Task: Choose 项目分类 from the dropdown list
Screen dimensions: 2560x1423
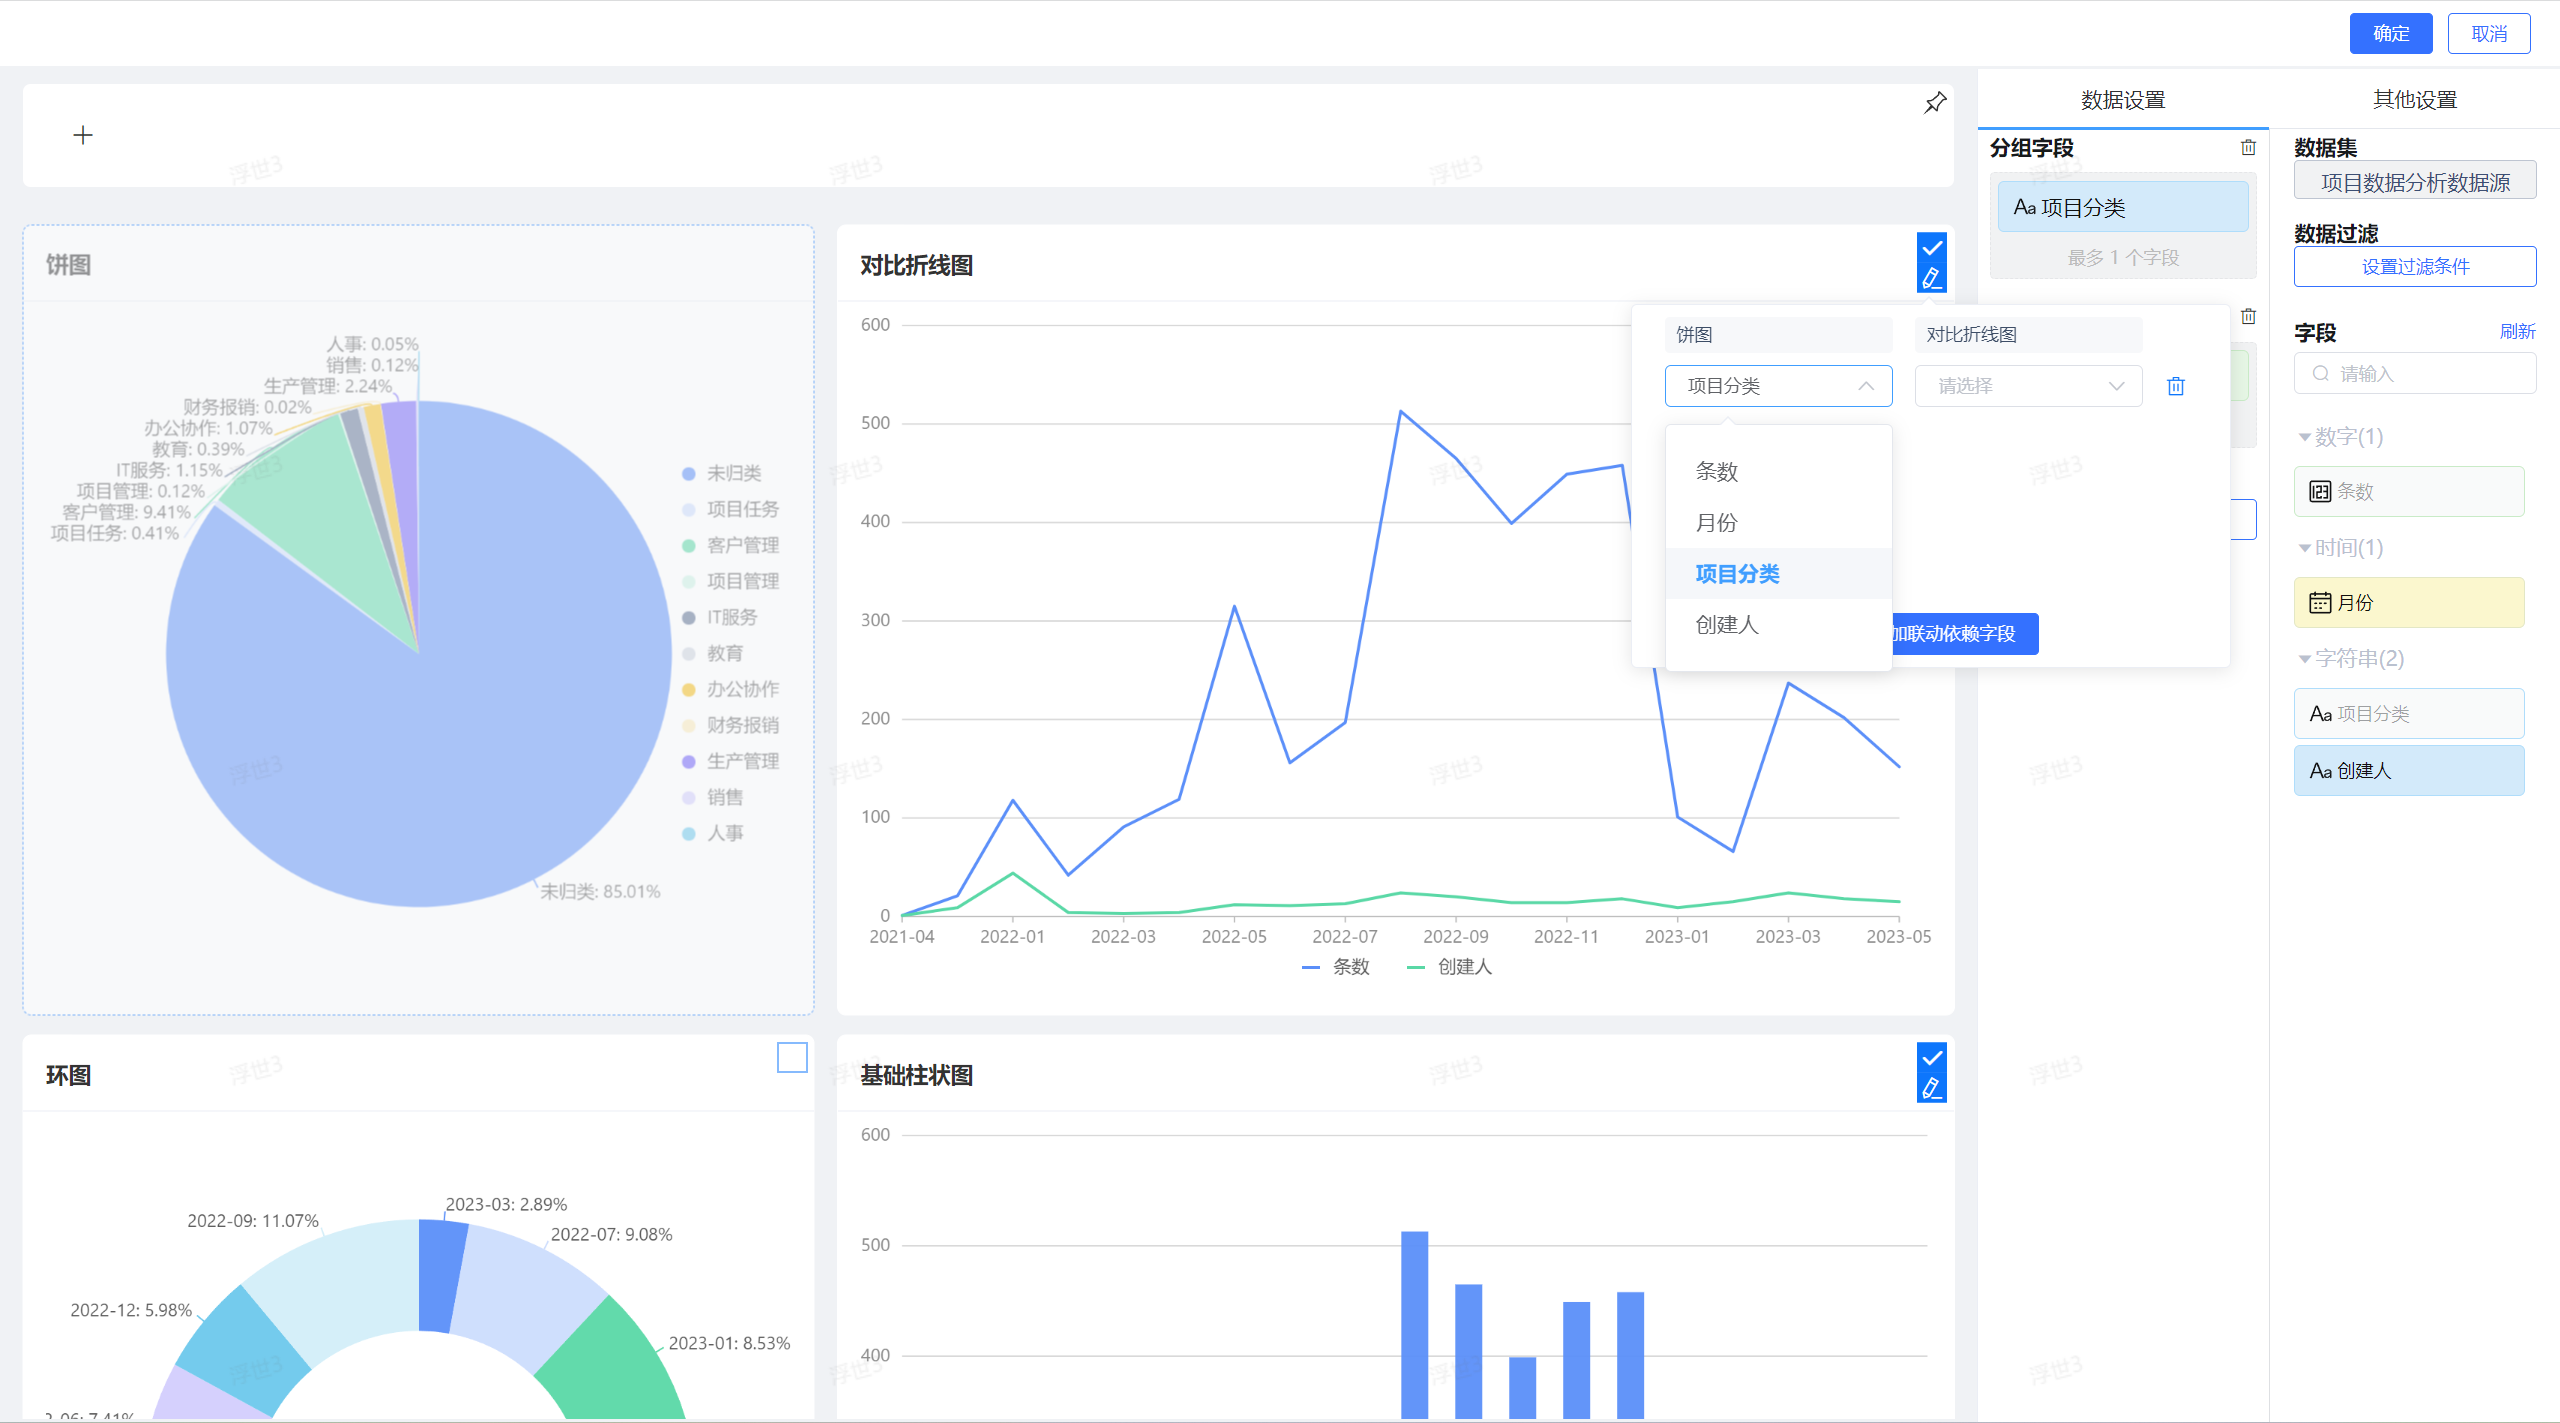Action: click(x=1778, y=573)
